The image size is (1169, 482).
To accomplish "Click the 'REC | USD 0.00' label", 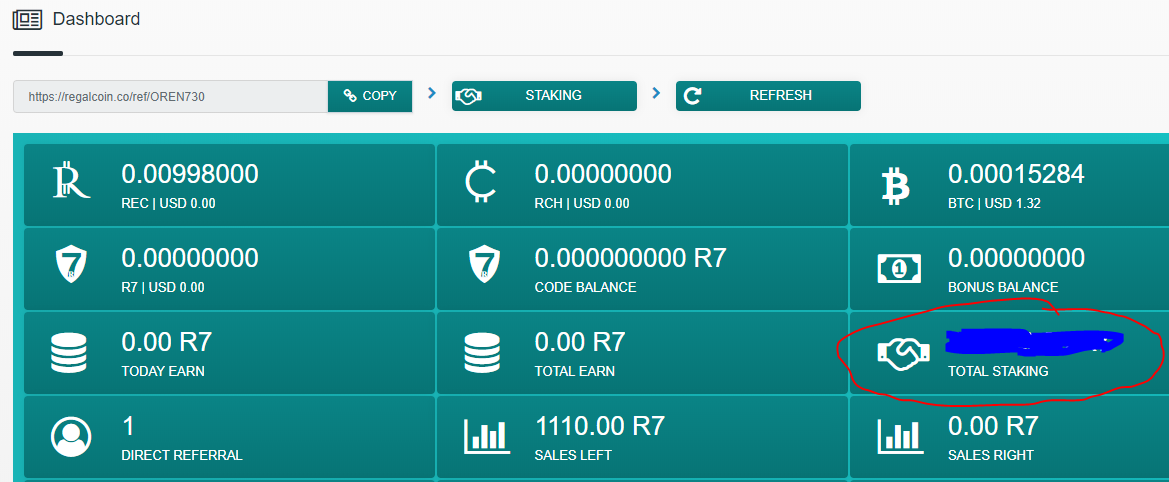I will click(x=168, y=203).
